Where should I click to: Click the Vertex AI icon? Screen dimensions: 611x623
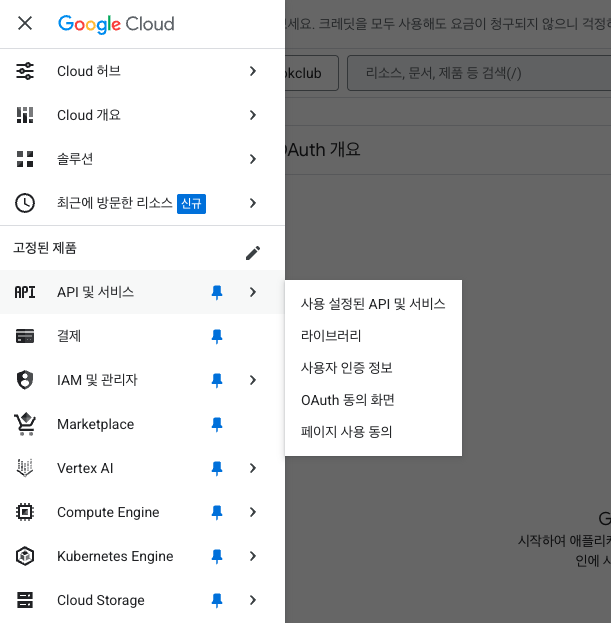(25, 468)
